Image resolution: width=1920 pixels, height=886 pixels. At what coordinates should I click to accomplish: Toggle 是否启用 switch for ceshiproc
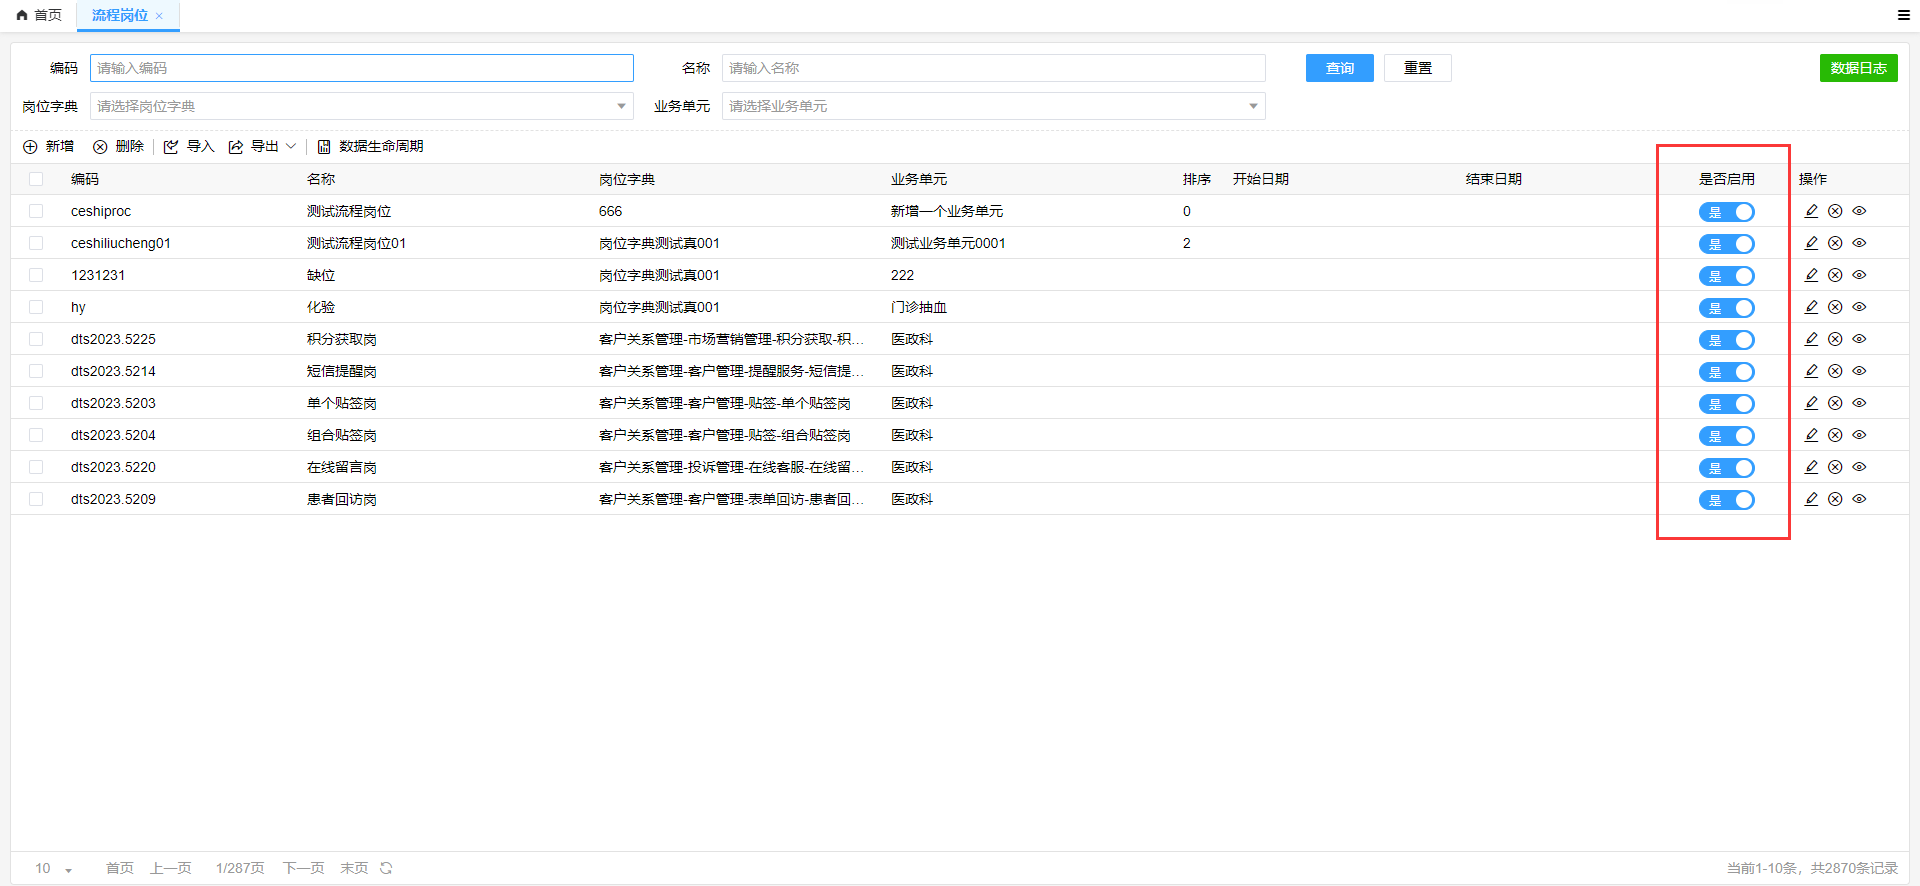pos(1726,212)
